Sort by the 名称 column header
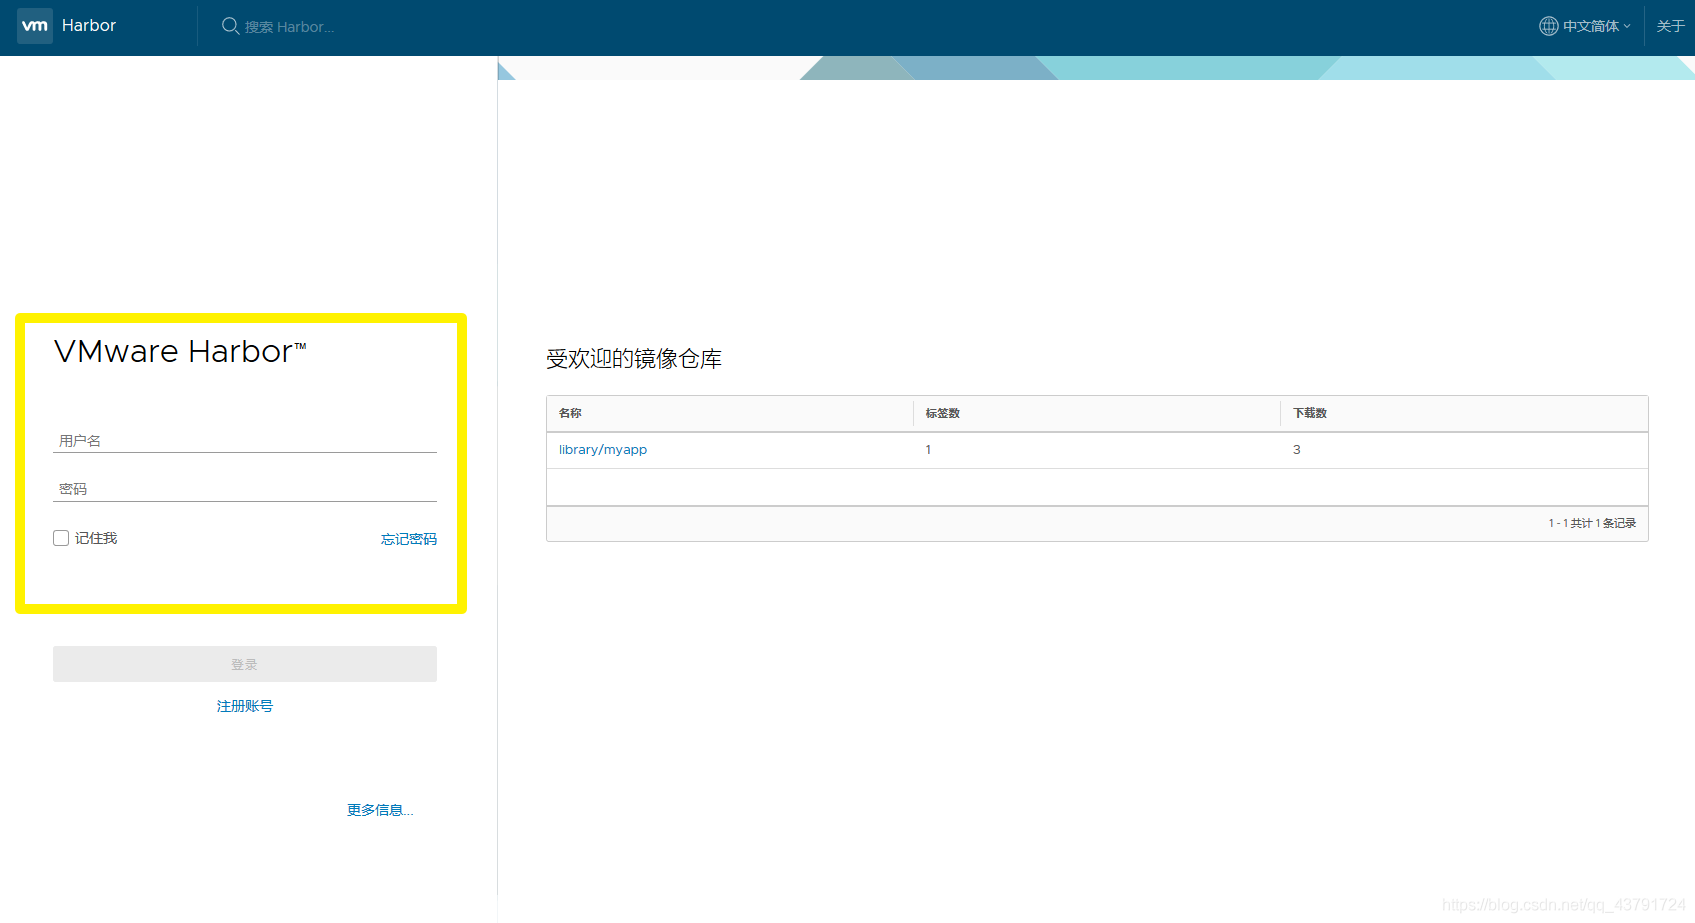This screenshot has height=923, width=1695. pos(570,413)
